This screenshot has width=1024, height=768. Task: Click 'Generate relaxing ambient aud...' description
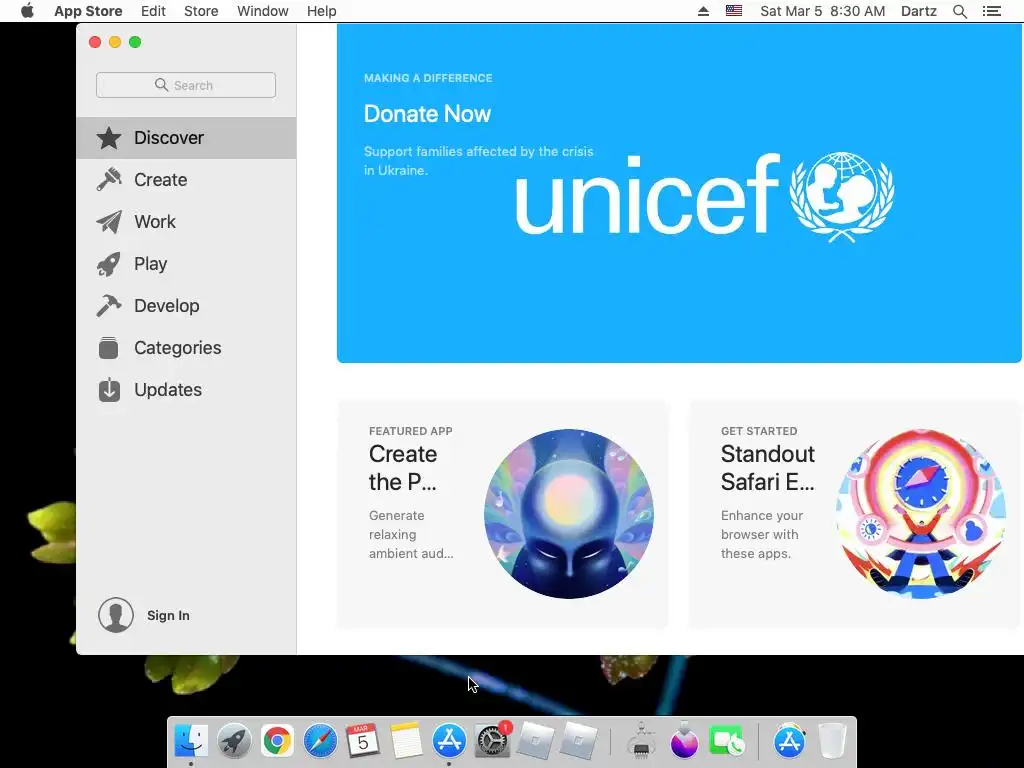(x=411, y=534)
